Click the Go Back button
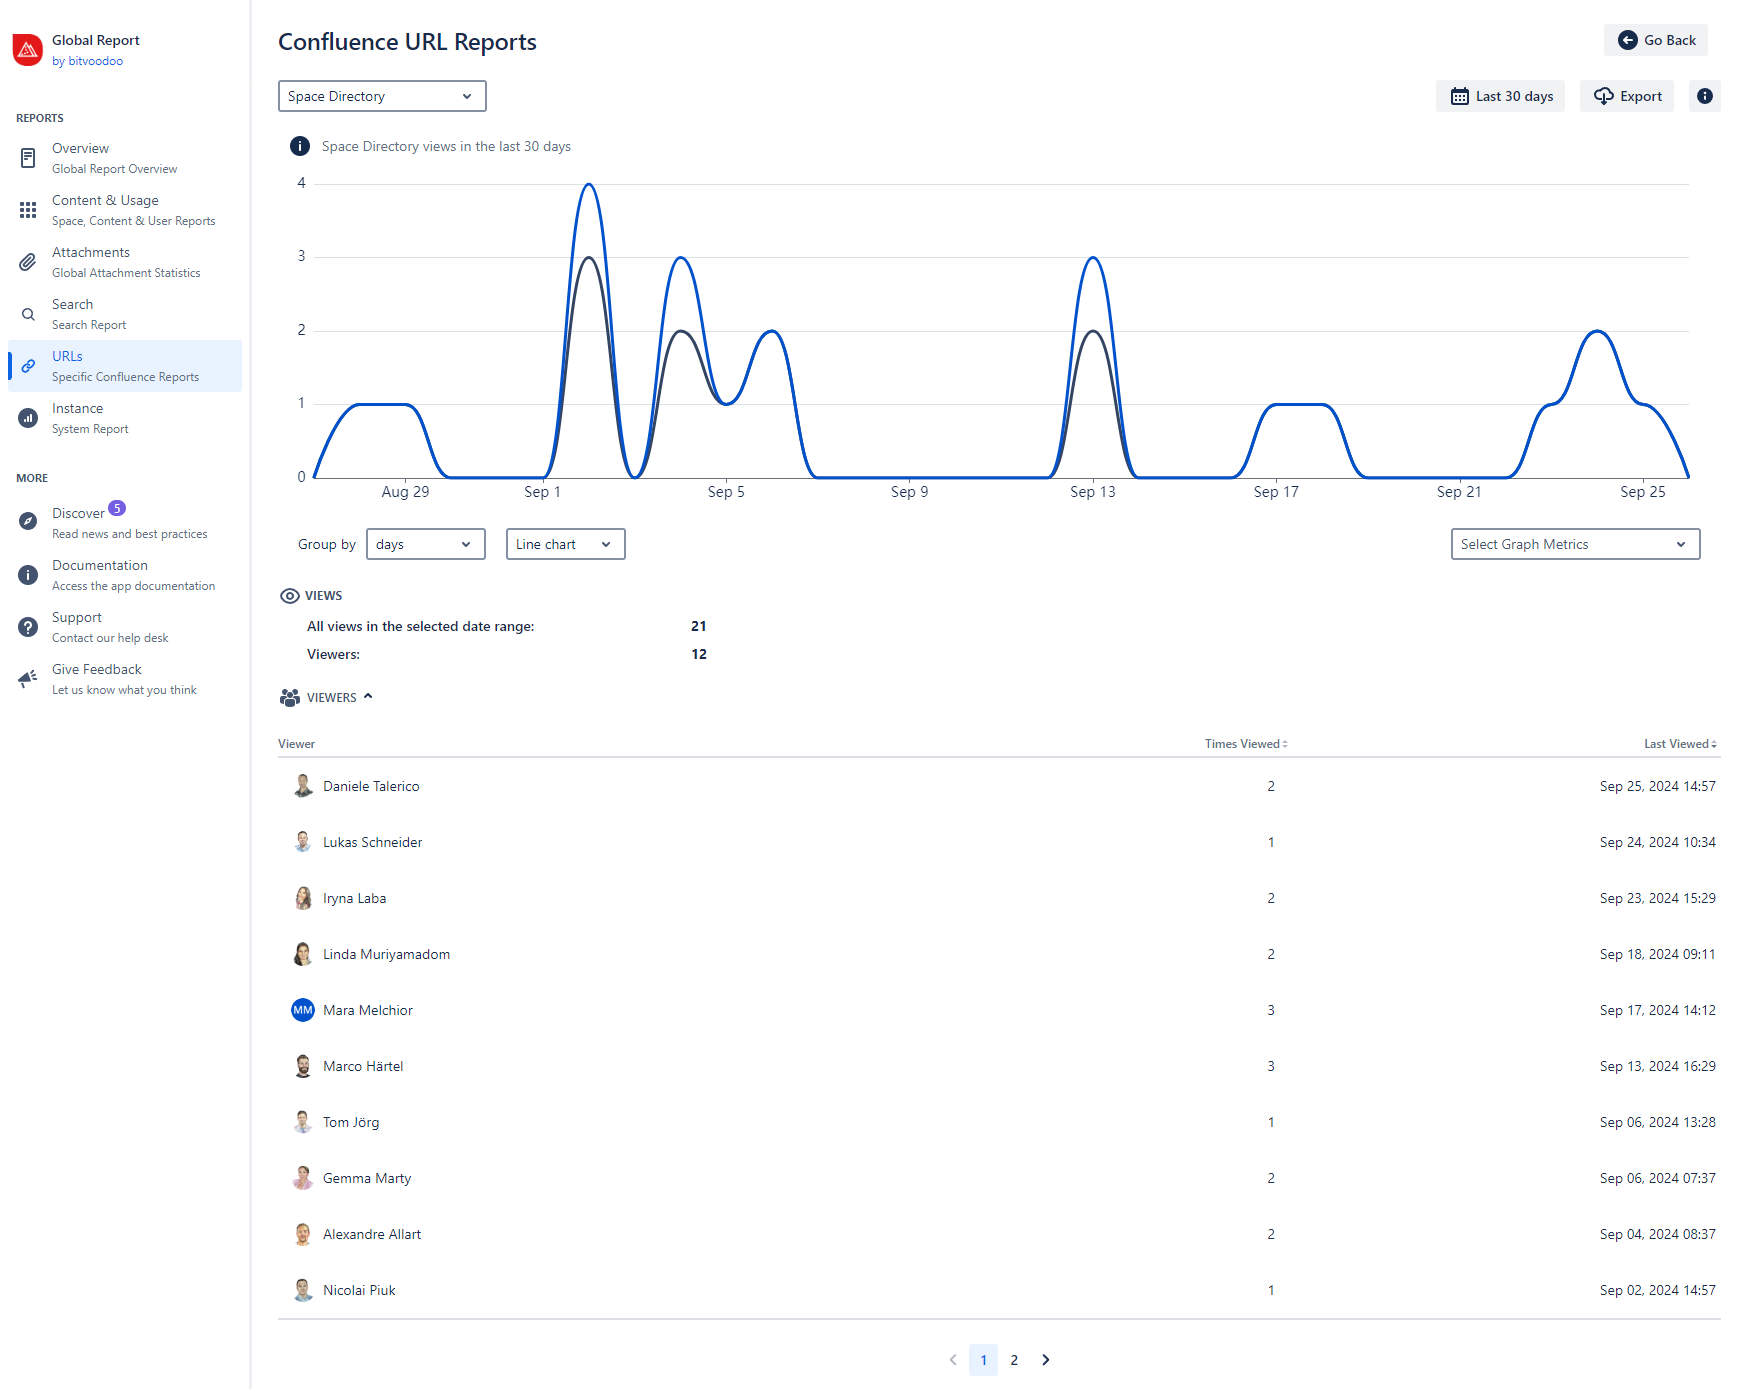This screenshot has width=1743, height=1389. click(x=1656, y=40)
